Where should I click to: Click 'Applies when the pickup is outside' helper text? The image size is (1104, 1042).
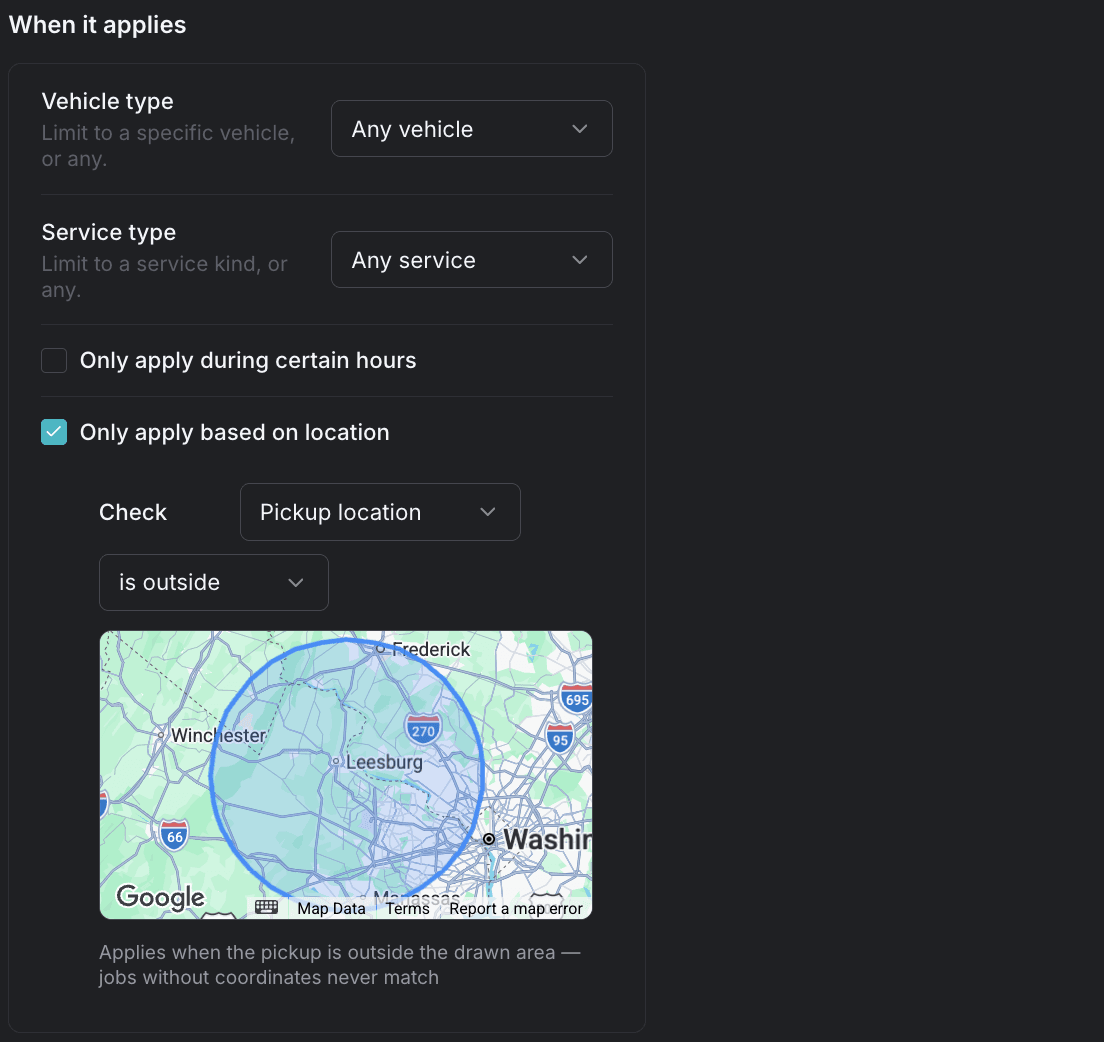[x=339, y=965]
